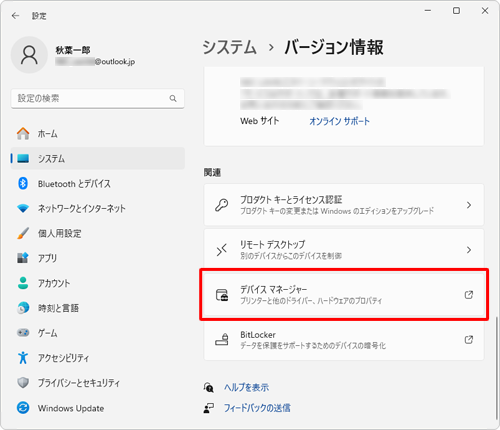Screen dimensions: 500x430
Task: Click the remote desktop arrows icon
Action: 222,250
